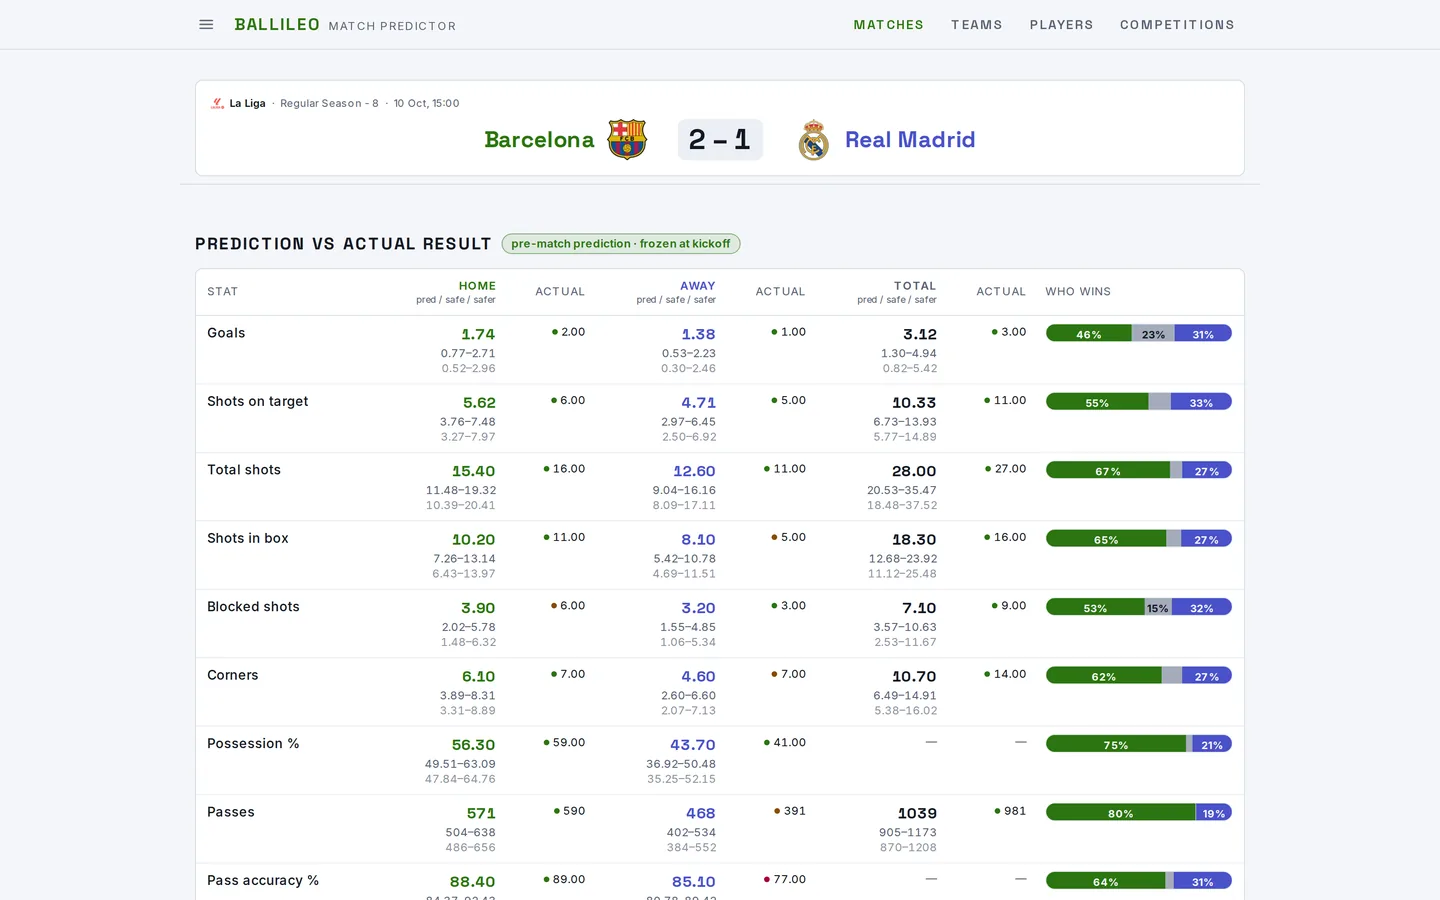
Task: Click the home Possession value 56.30
Action: pyautogui.click(x=473, y=746)
